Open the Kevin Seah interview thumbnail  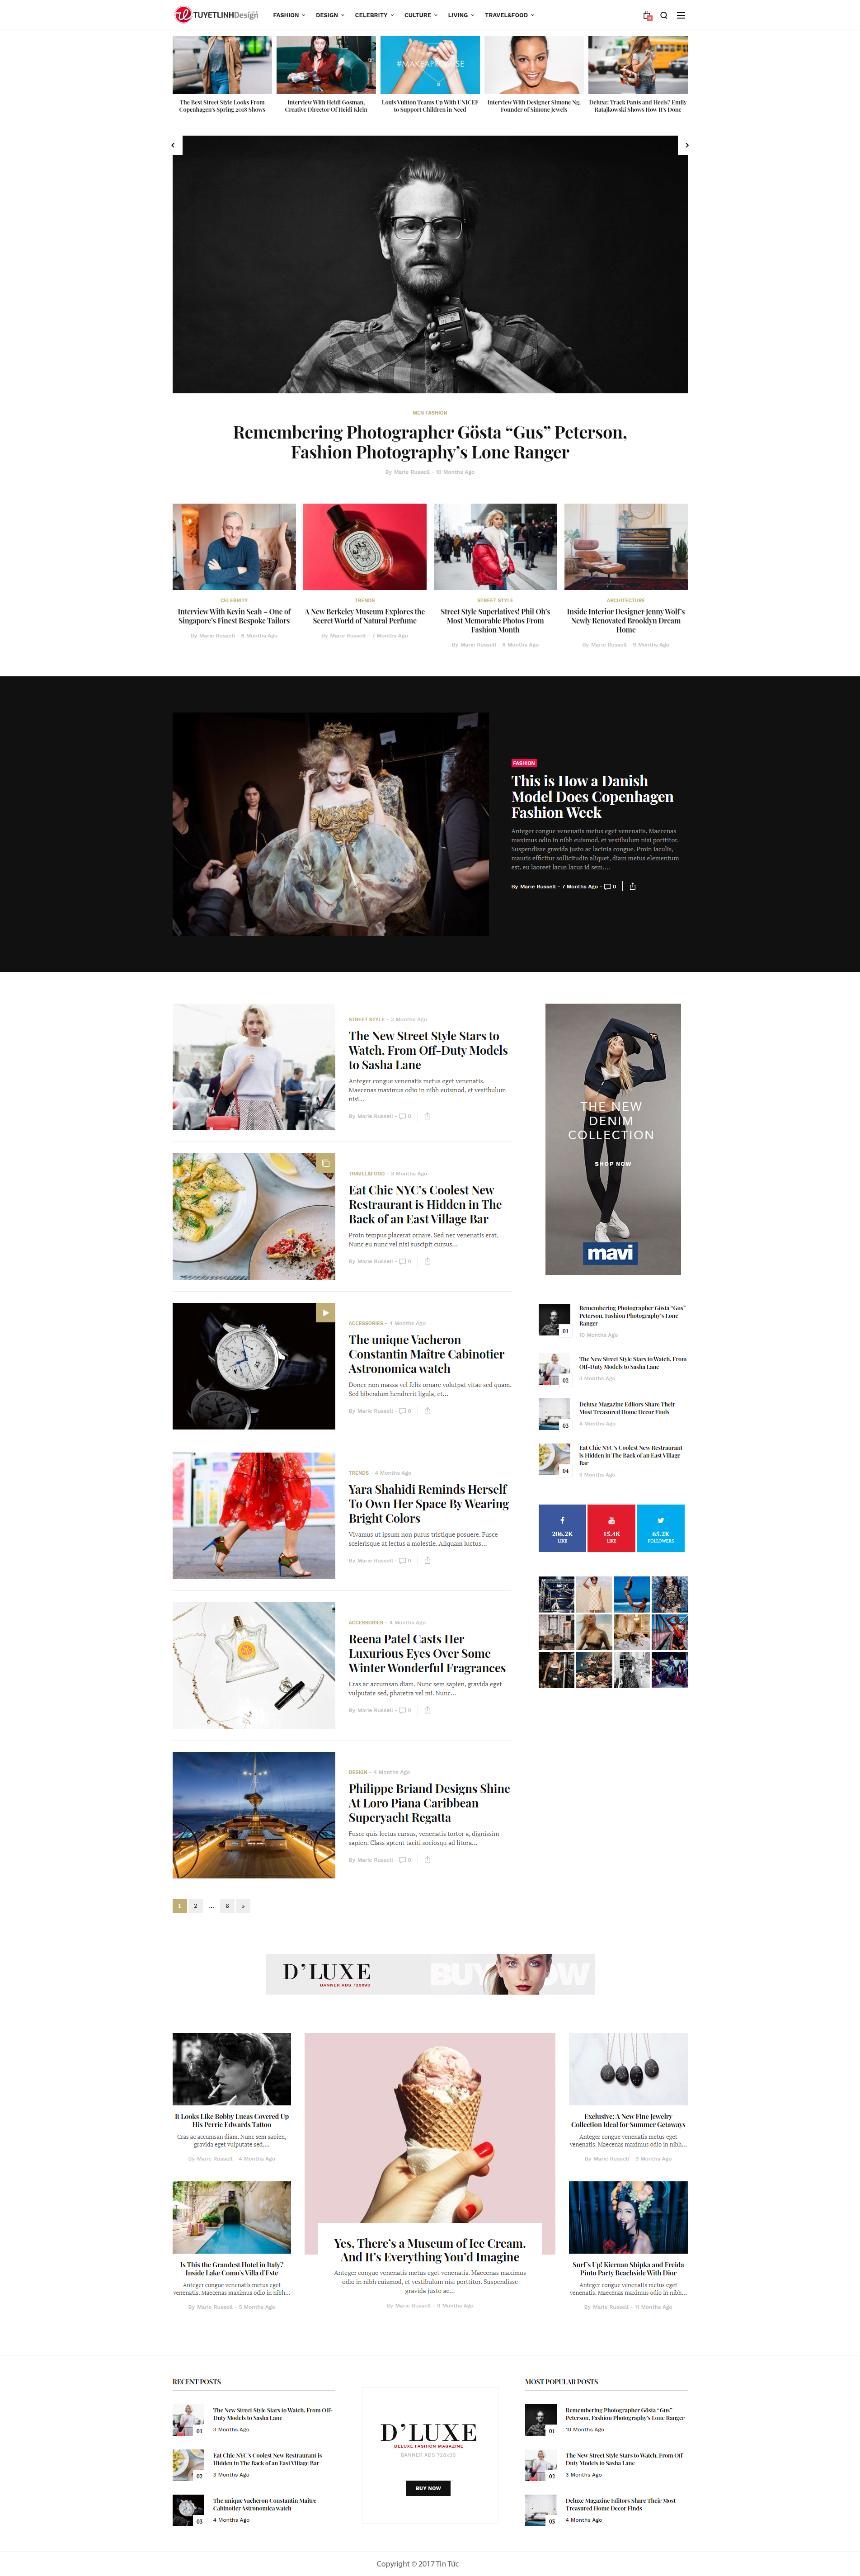(234, 547)
